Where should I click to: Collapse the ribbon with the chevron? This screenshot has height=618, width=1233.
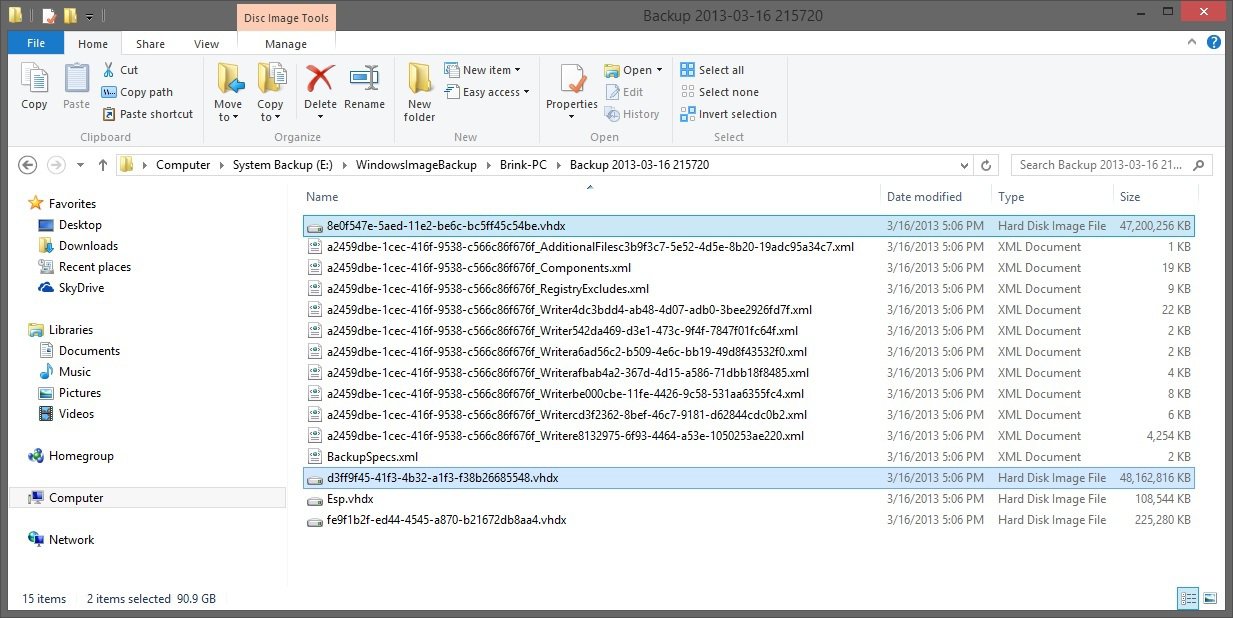tap(1192, 43)
